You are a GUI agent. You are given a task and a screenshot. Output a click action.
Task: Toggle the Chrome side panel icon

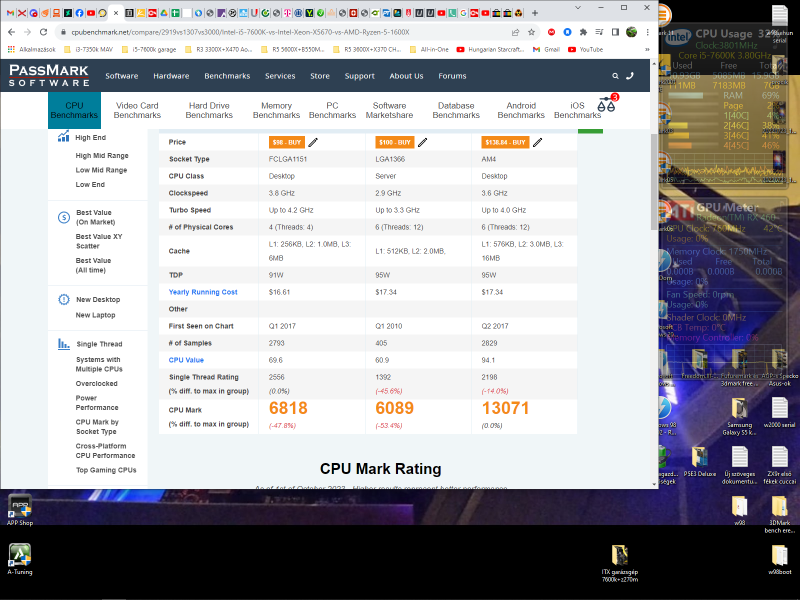(x=615, y=32)
